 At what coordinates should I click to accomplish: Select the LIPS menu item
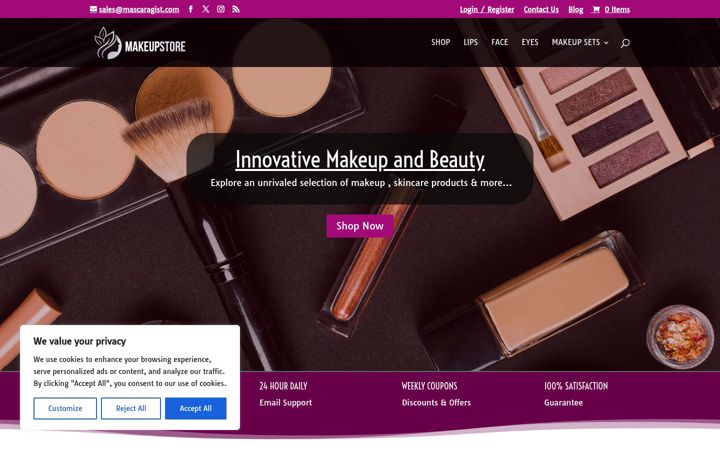pos(470,42)
